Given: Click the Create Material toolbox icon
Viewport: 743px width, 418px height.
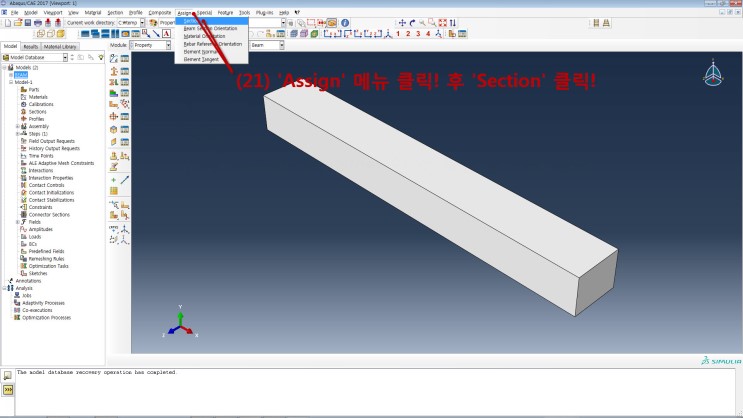Looking at the screenshot, I should click(114, 58).
